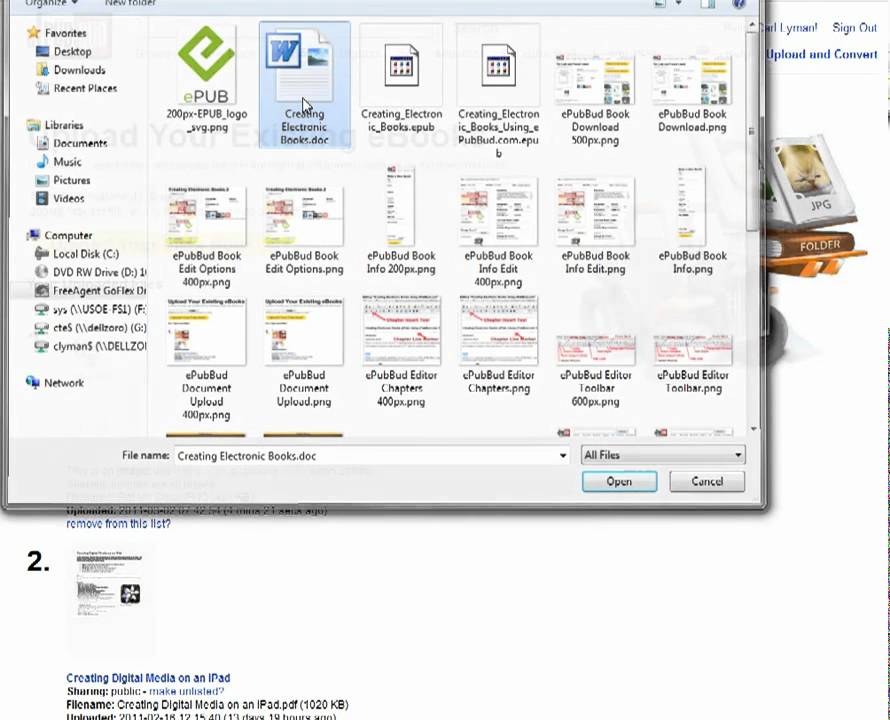Click Upload and Convert link
The width and height of the screenshot is (890, 720).
821,55
